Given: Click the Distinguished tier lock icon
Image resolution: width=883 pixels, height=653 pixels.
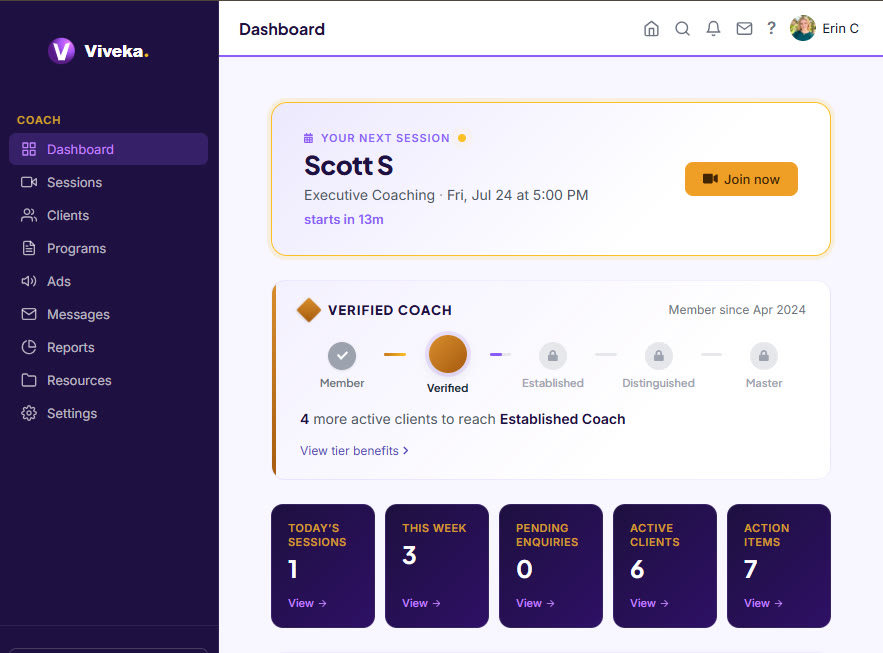Looking at the screenshot, I should (659, 356).
